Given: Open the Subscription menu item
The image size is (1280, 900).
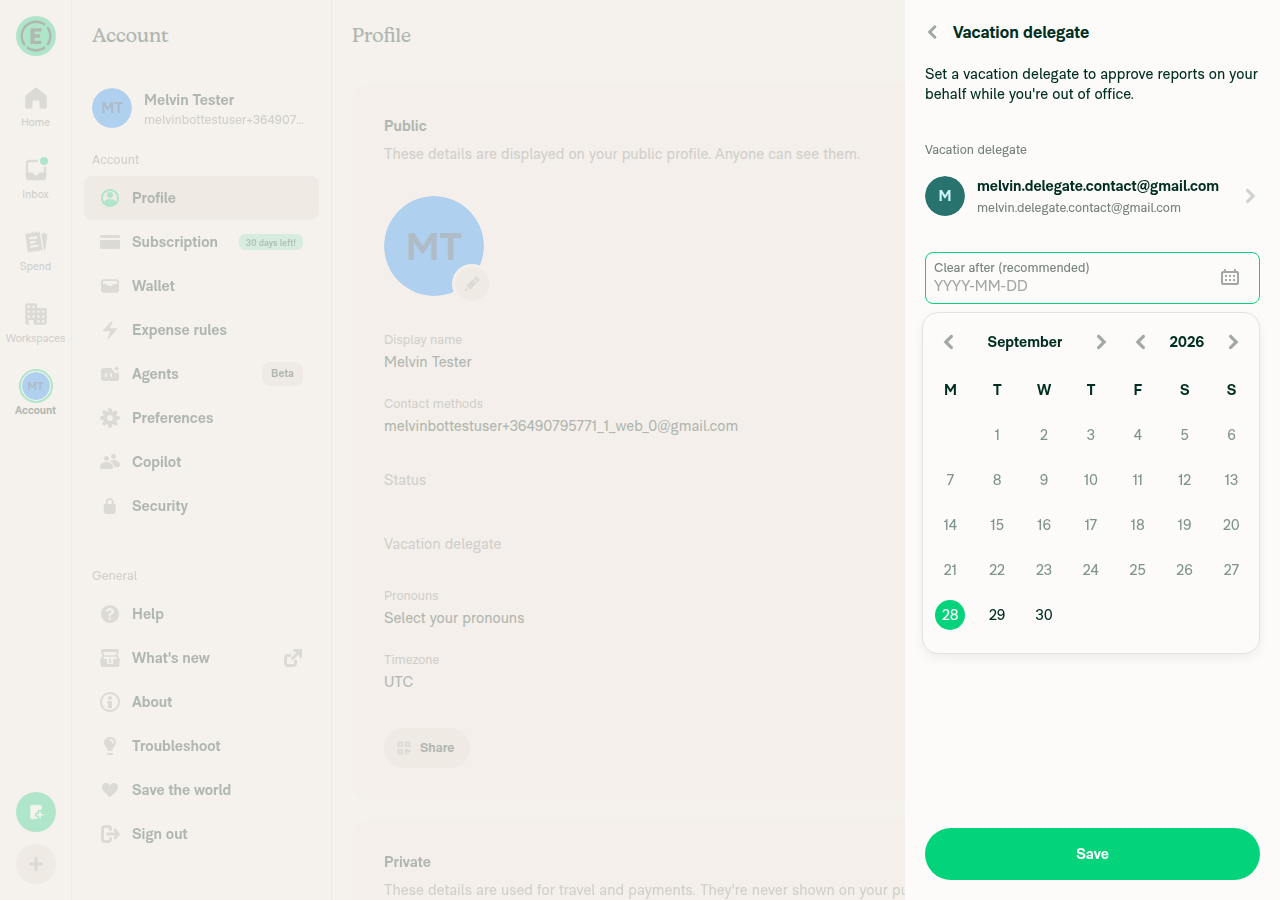Looking at the screenshot, I should pyautogui.click(x=201, y=242).
